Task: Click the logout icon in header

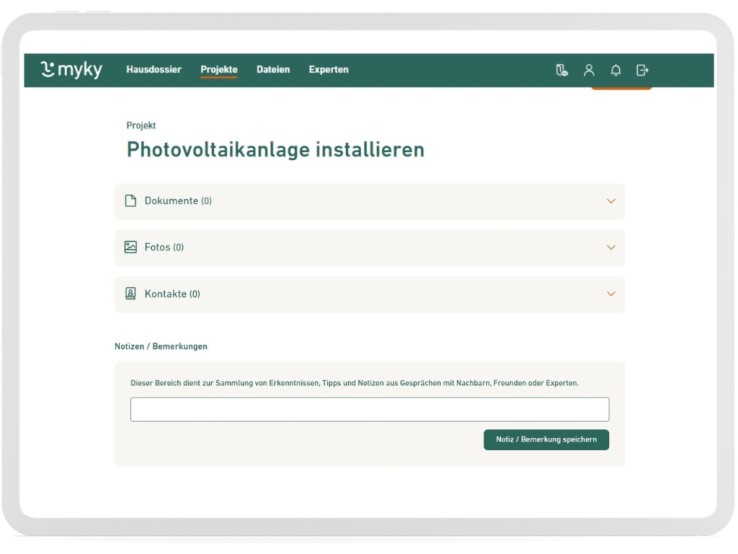Action: (642, 70)
